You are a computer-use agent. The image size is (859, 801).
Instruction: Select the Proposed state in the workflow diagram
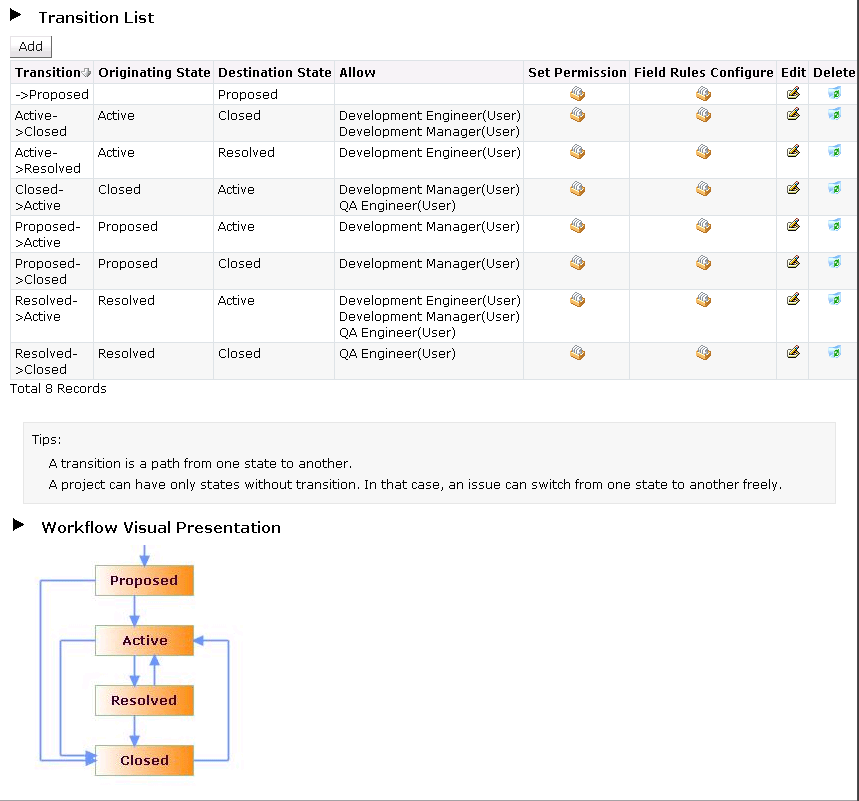144,580
